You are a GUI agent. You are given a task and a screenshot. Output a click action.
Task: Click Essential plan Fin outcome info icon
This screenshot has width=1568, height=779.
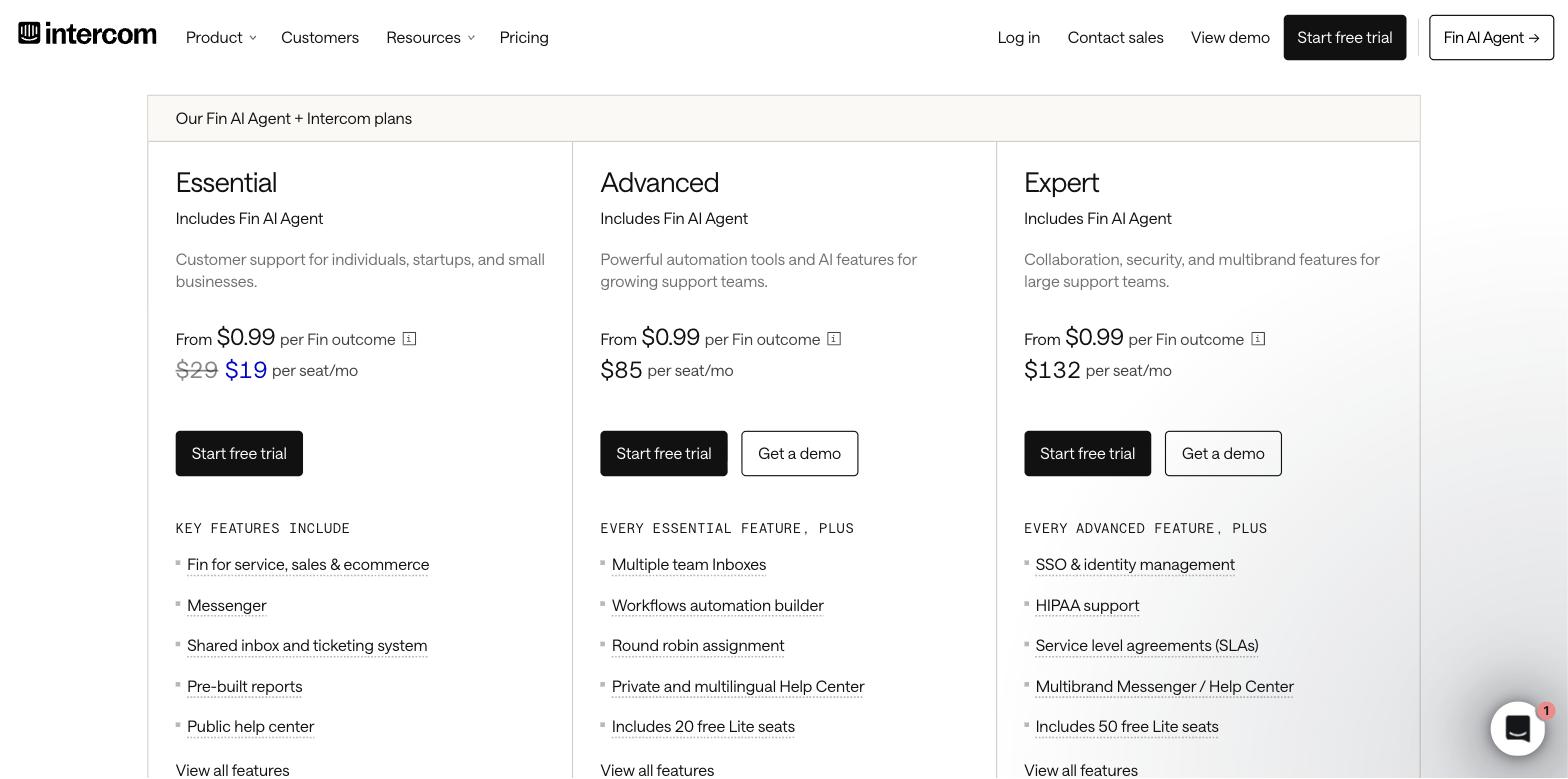pos(409,339)
